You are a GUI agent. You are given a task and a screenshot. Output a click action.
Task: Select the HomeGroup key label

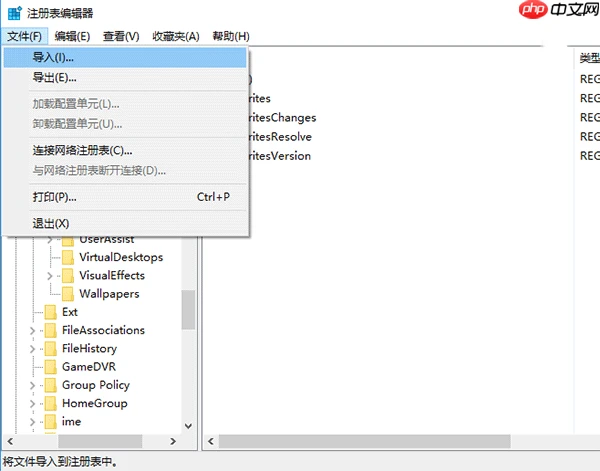(95, 403)
